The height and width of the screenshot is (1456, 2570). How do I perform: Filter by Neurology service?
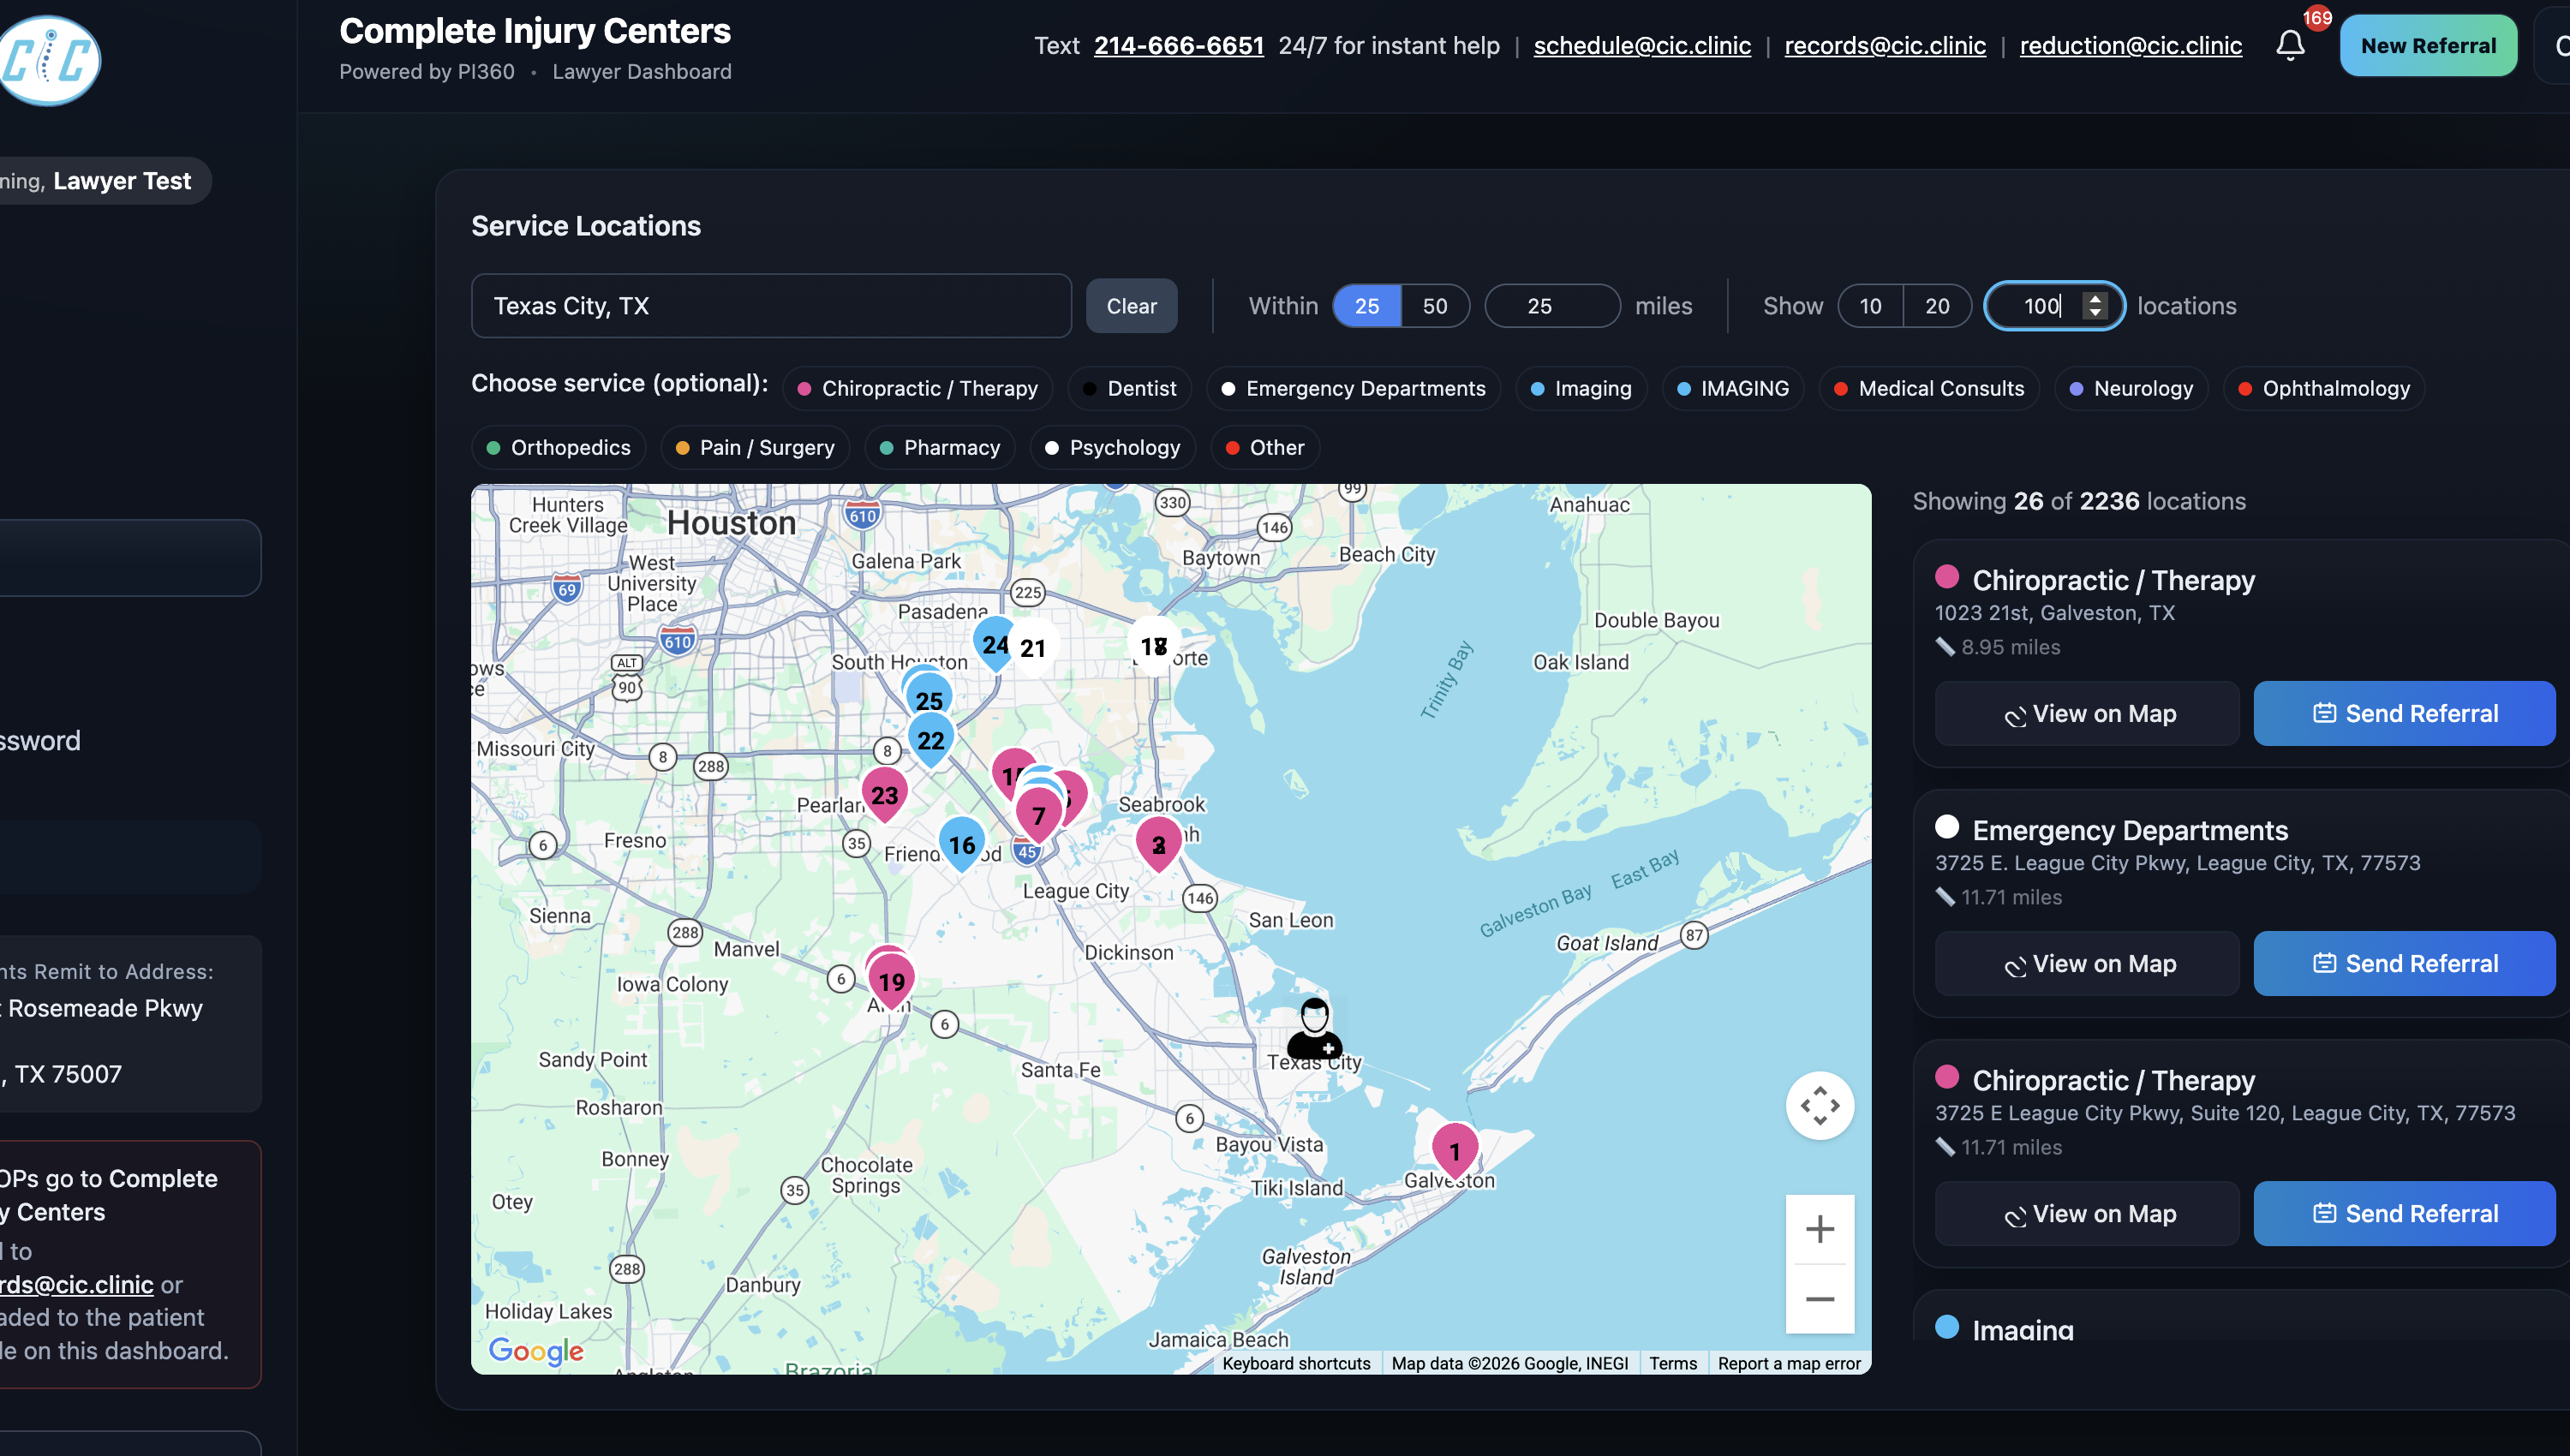click(2131, 388)
